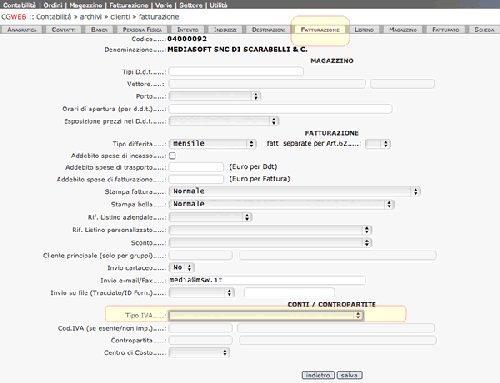Click the Cod.IVA description field

coord(336,328)
